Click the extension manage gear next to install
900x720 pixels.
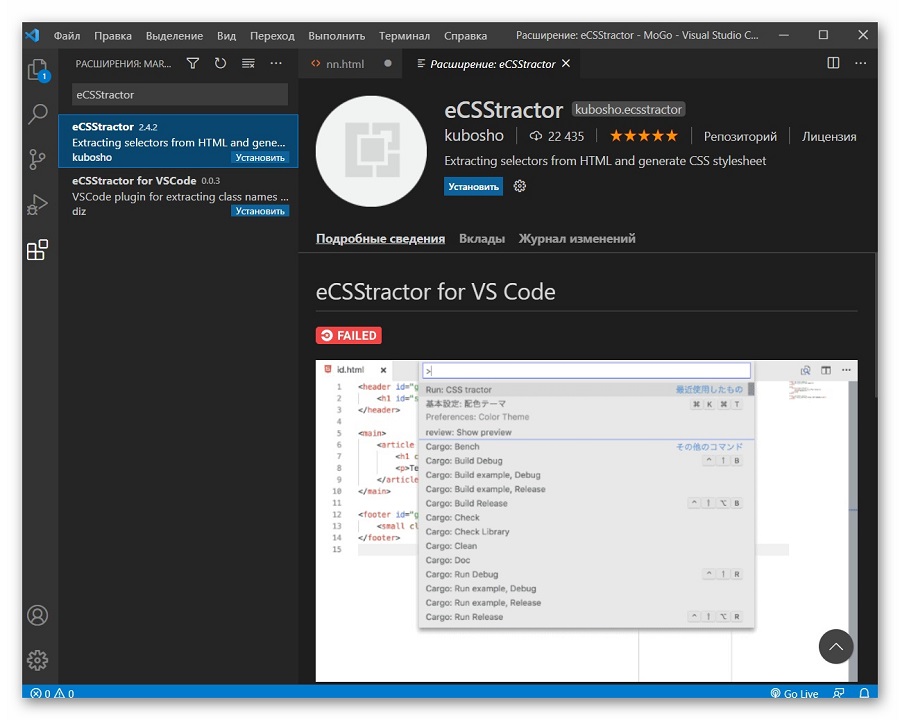coord(519,186)
